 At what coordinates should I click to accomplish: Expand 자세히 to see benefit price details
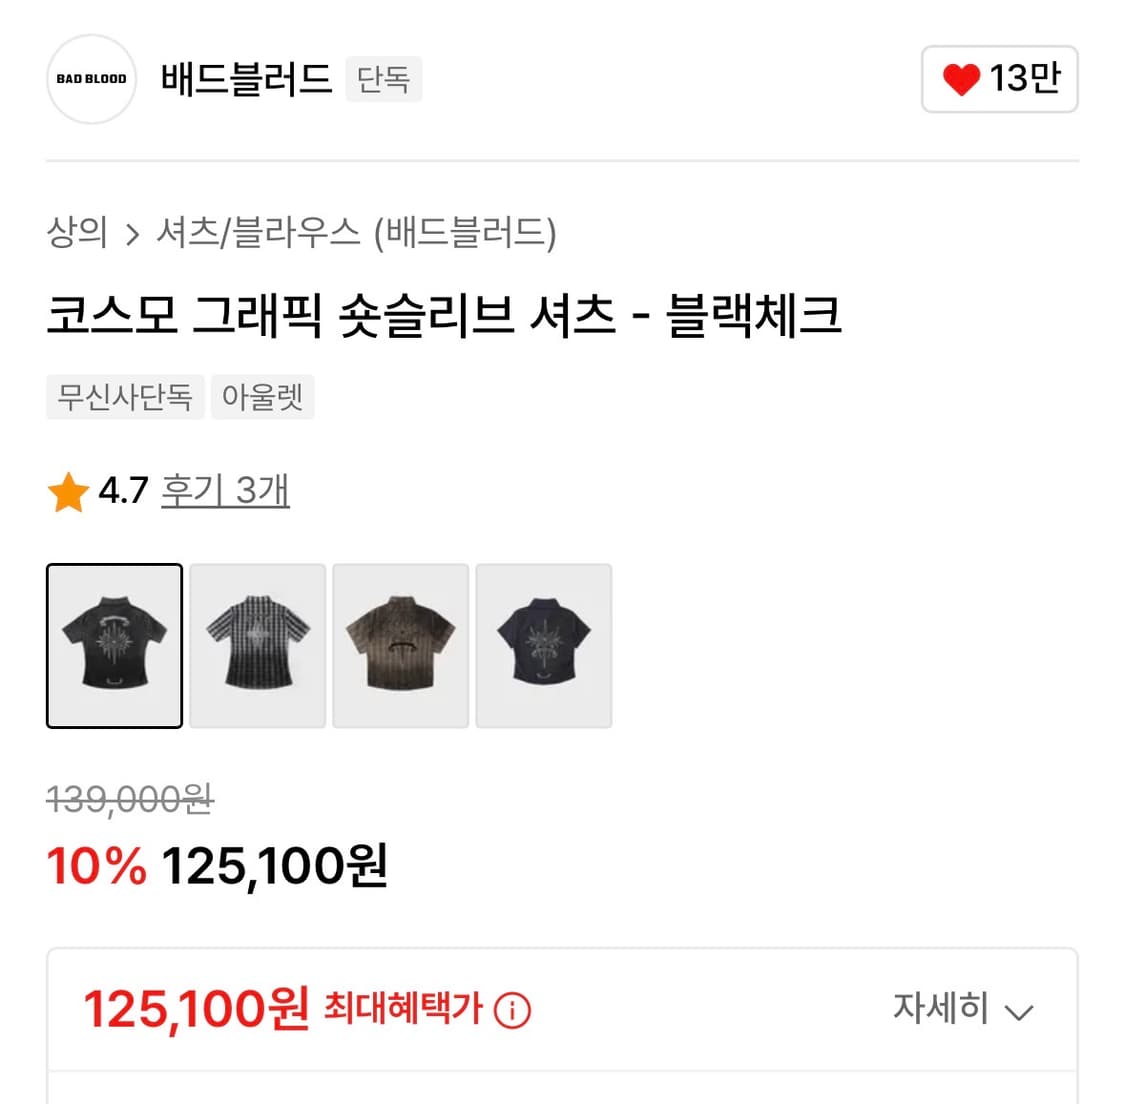tap(965, 1010)
